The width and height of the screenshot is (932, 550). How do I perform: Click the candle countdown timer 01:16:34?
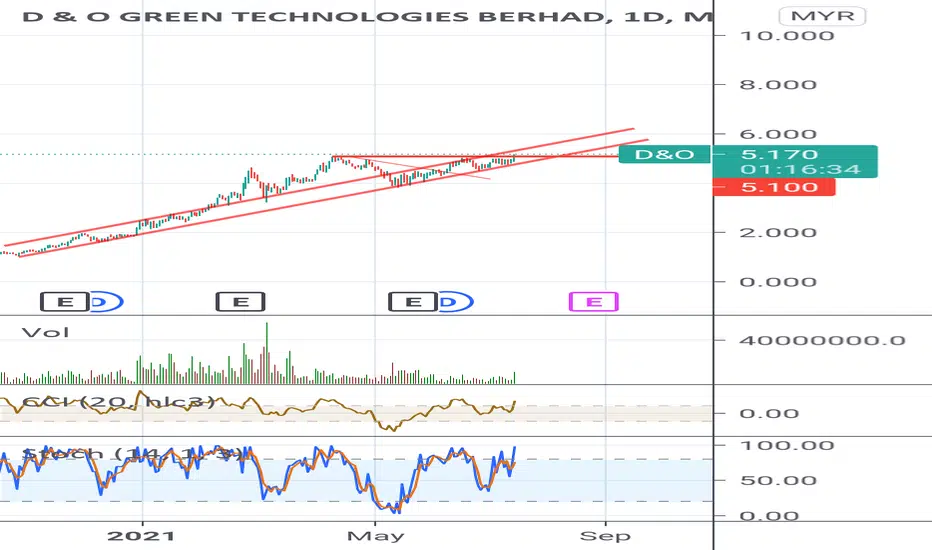(800, 169)
